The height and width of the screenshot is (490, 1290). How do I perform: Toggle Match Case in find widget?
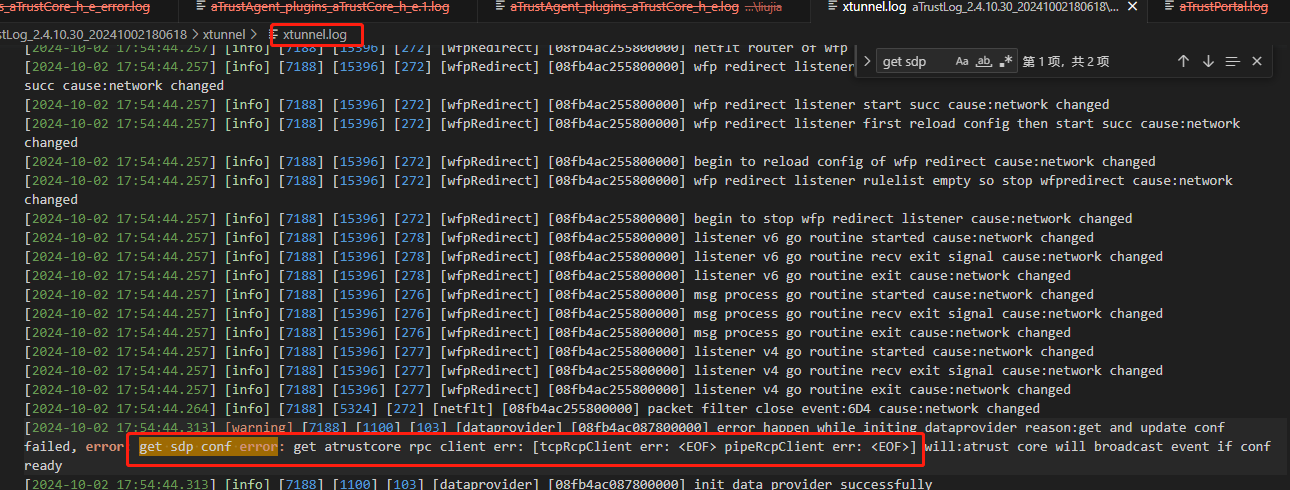[962, 62]
